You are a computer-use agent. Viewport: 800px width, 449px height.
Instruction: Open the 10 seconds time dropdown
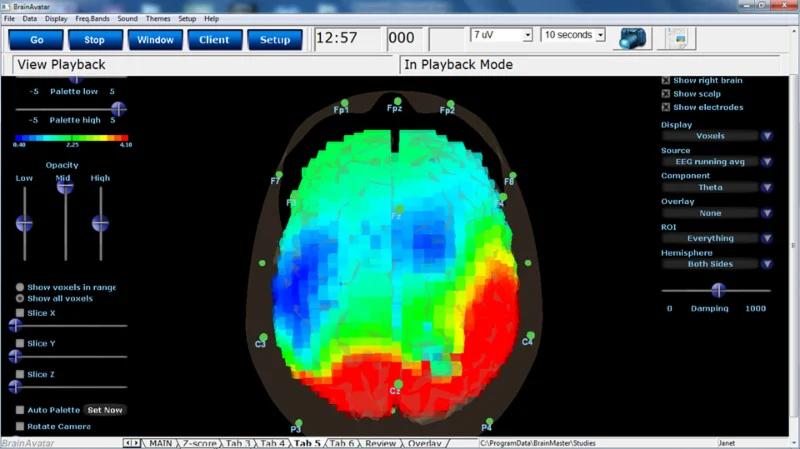point(573,35)
